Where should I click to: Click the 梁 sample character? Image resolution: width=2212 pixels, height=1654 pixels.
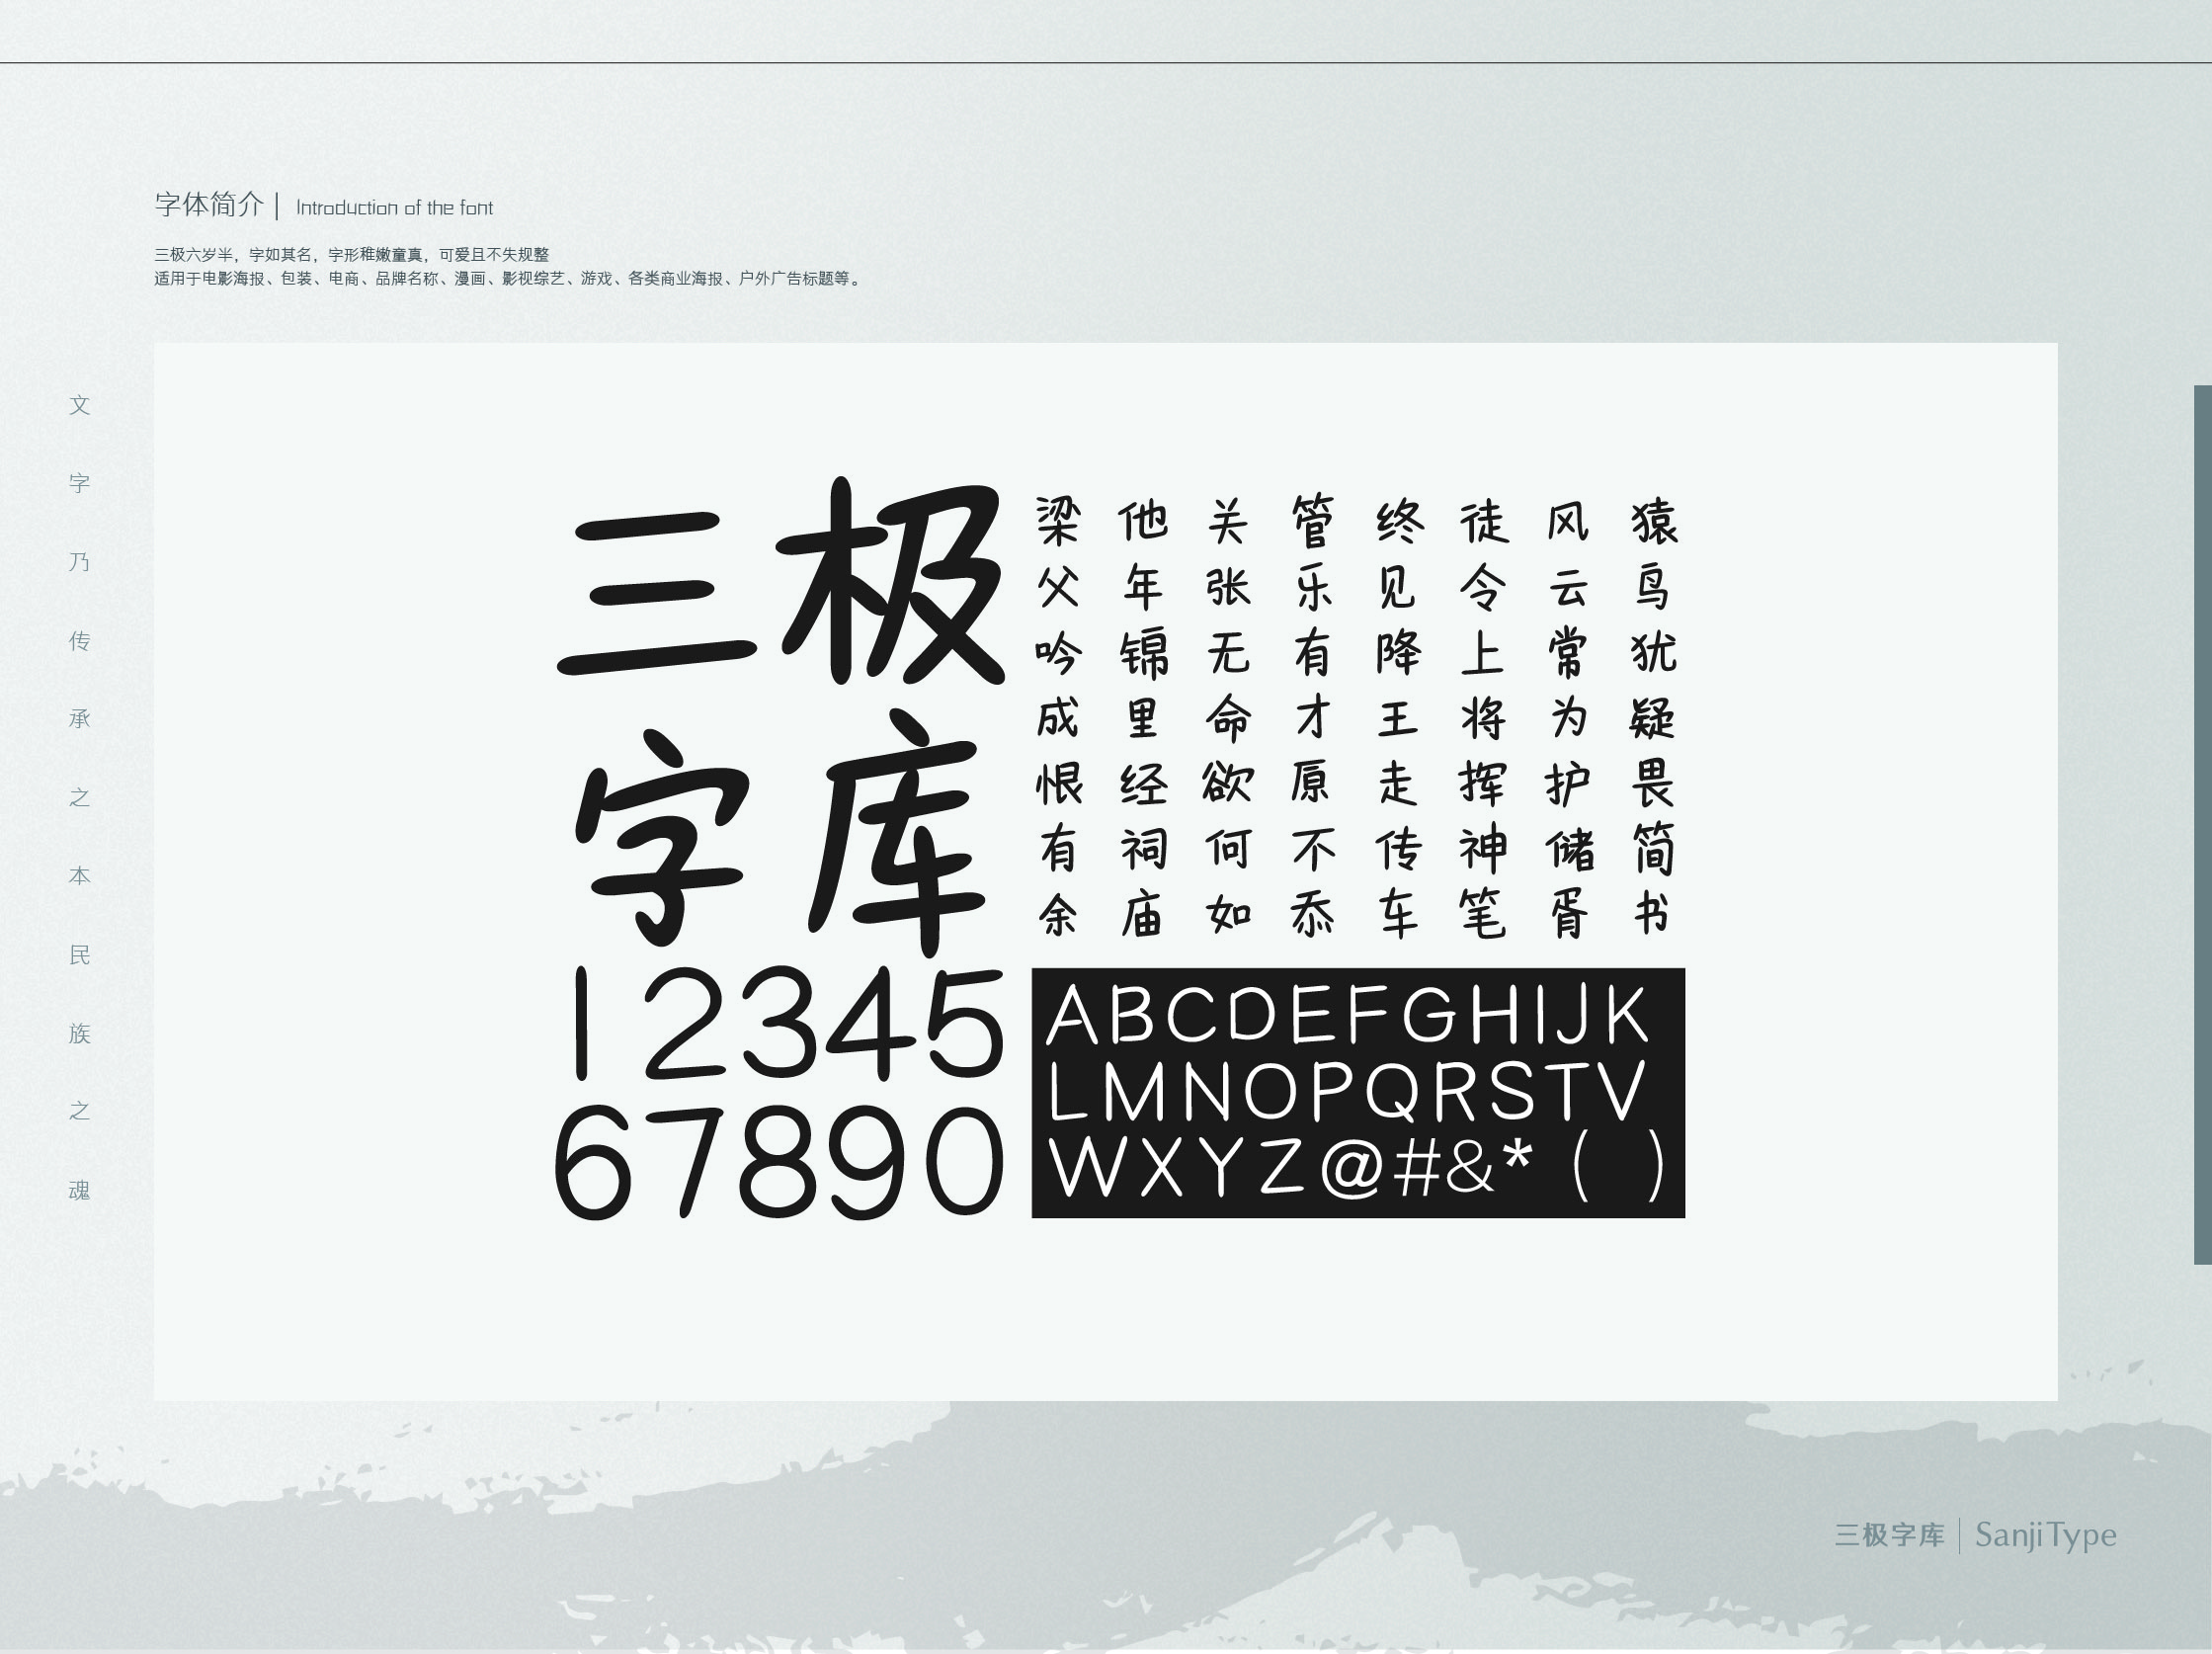click(1058, 521)
